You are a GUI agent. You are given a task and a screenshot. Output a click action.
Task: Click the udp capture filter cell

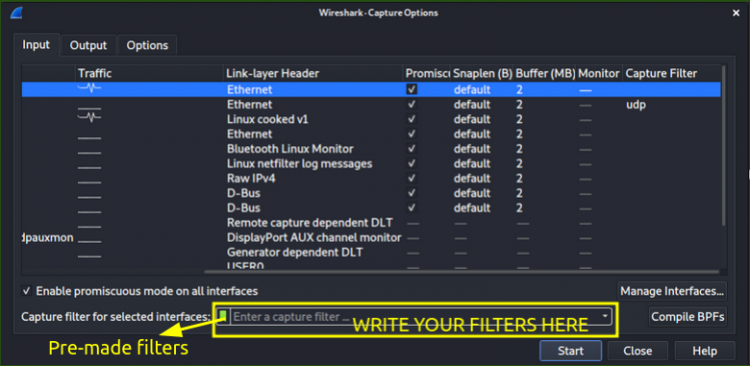(x=636, y=105)
